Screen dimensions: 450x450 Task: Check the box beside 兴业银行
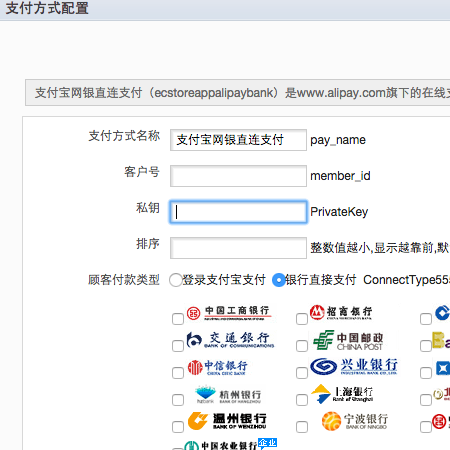(302, 373)
